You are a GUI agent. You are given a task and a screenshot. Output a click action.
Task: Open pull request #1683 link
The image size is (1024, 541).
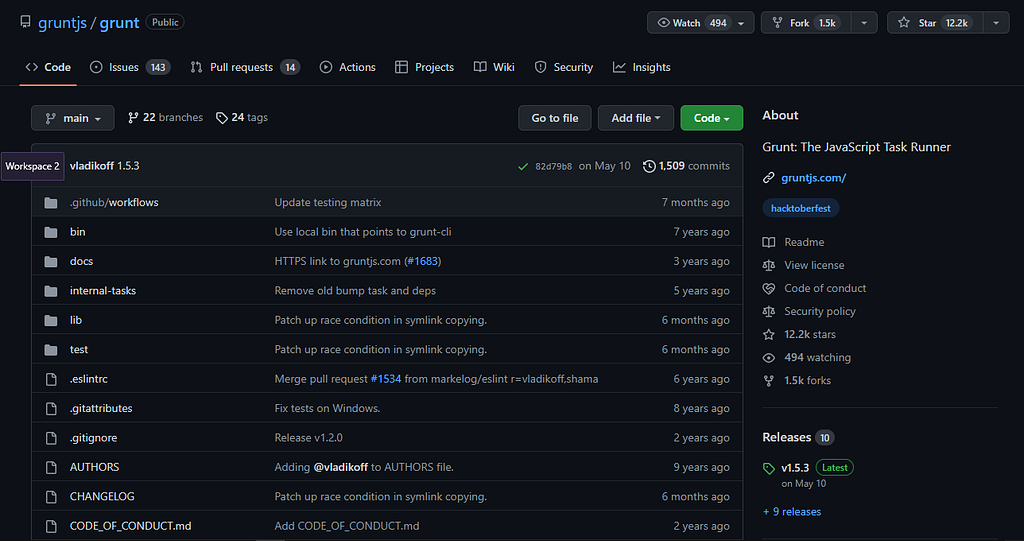pos(423,261)
